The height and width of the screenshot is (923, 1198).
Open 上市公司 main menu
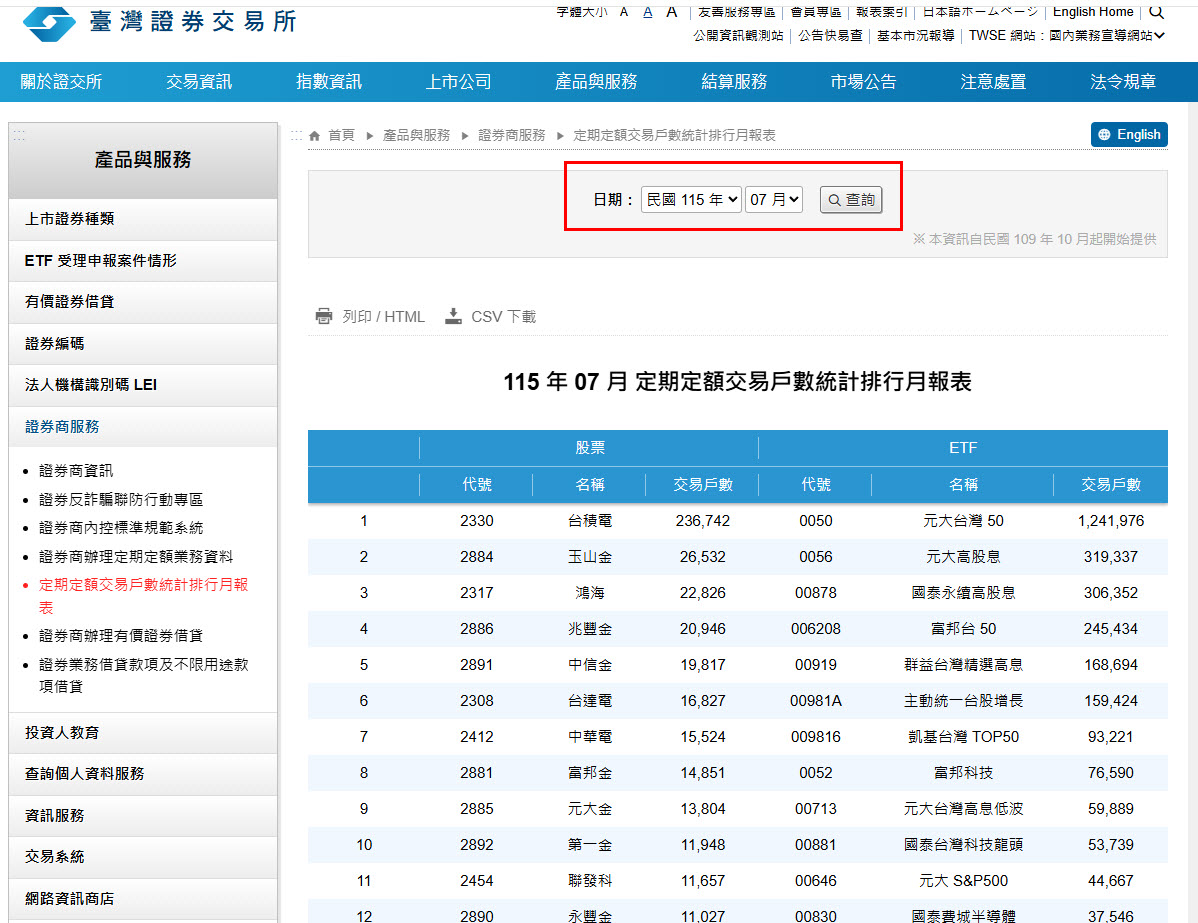pos(458,82)
